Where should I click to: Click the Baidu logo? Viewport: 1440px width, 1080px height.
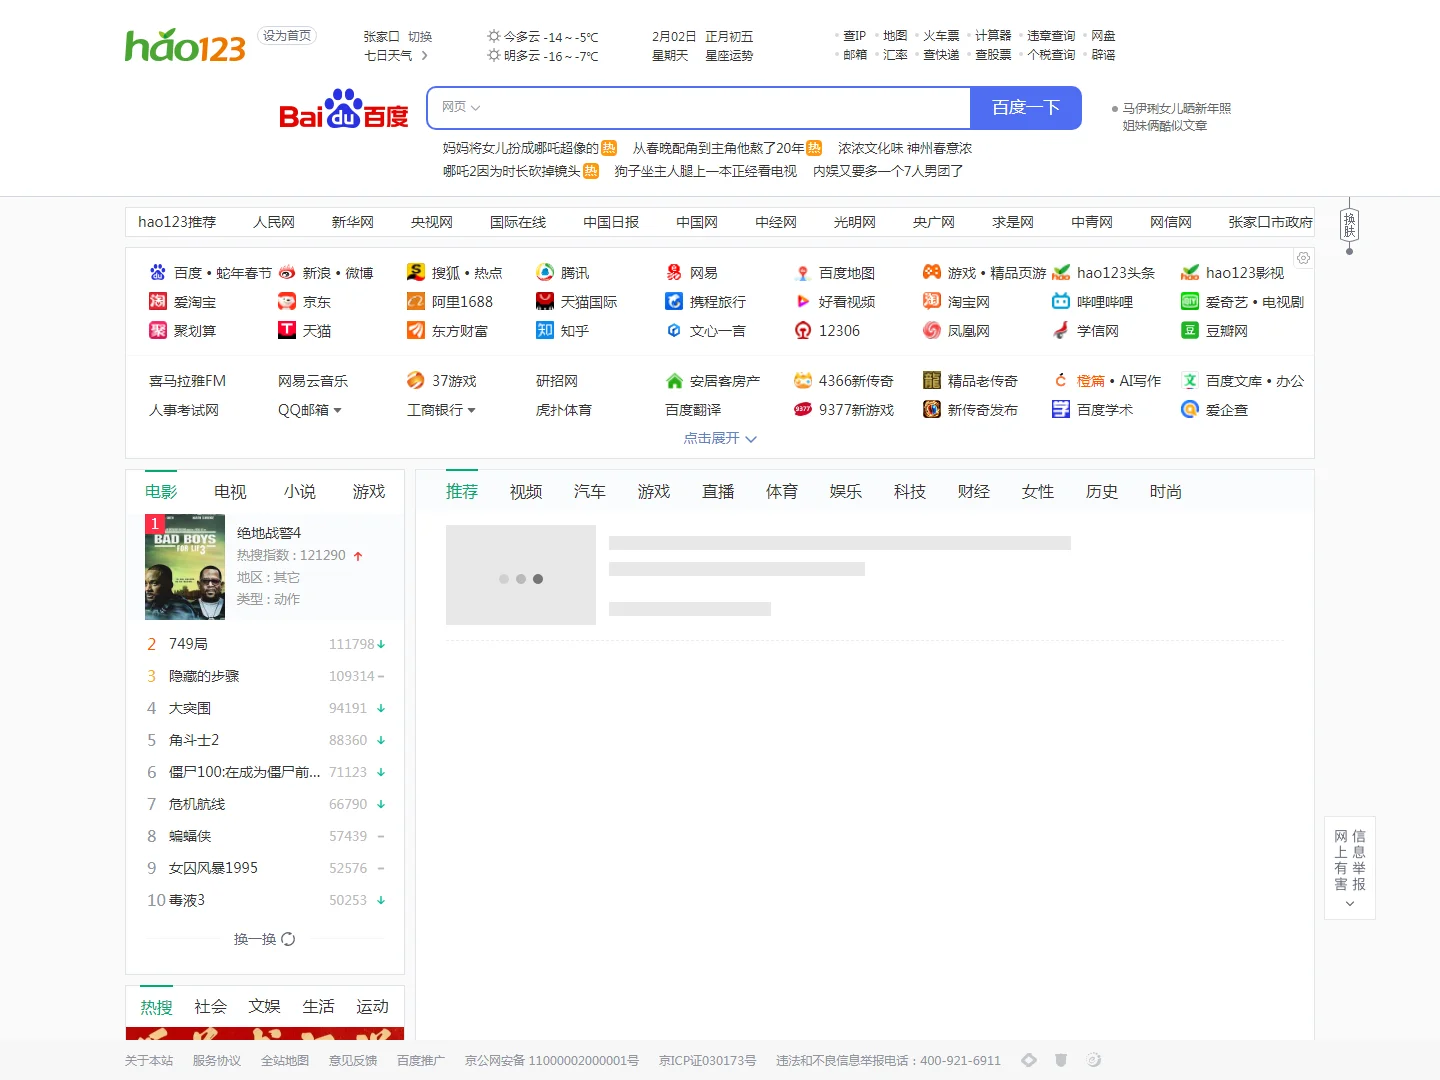pos(343,109)
